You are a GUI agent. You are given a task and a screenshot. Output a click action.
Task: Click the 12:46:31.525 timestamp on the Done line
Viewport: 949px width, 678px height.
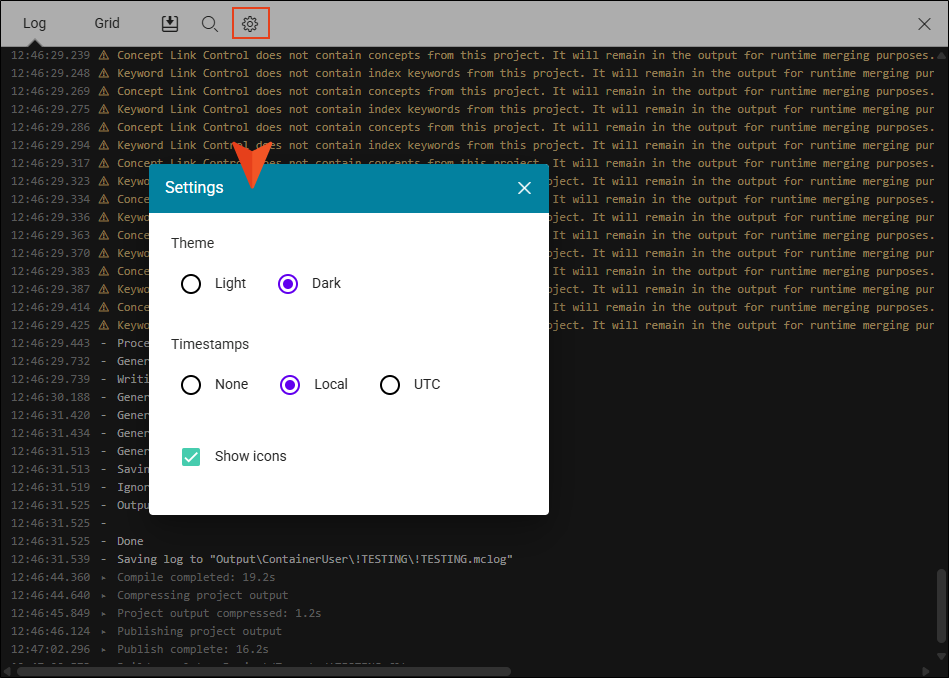coord(50,541)
